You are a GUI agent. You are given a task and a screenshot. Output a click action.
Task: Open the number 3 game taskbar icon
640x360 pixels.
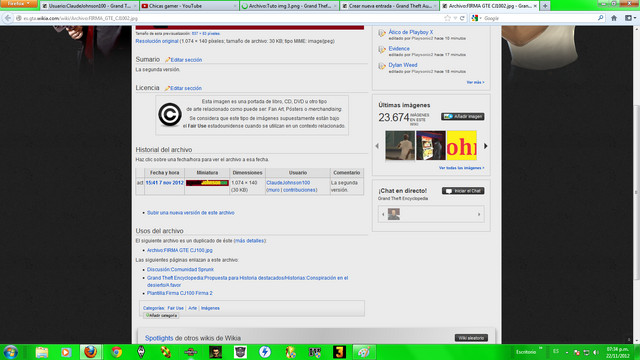(x=340, y=352)
